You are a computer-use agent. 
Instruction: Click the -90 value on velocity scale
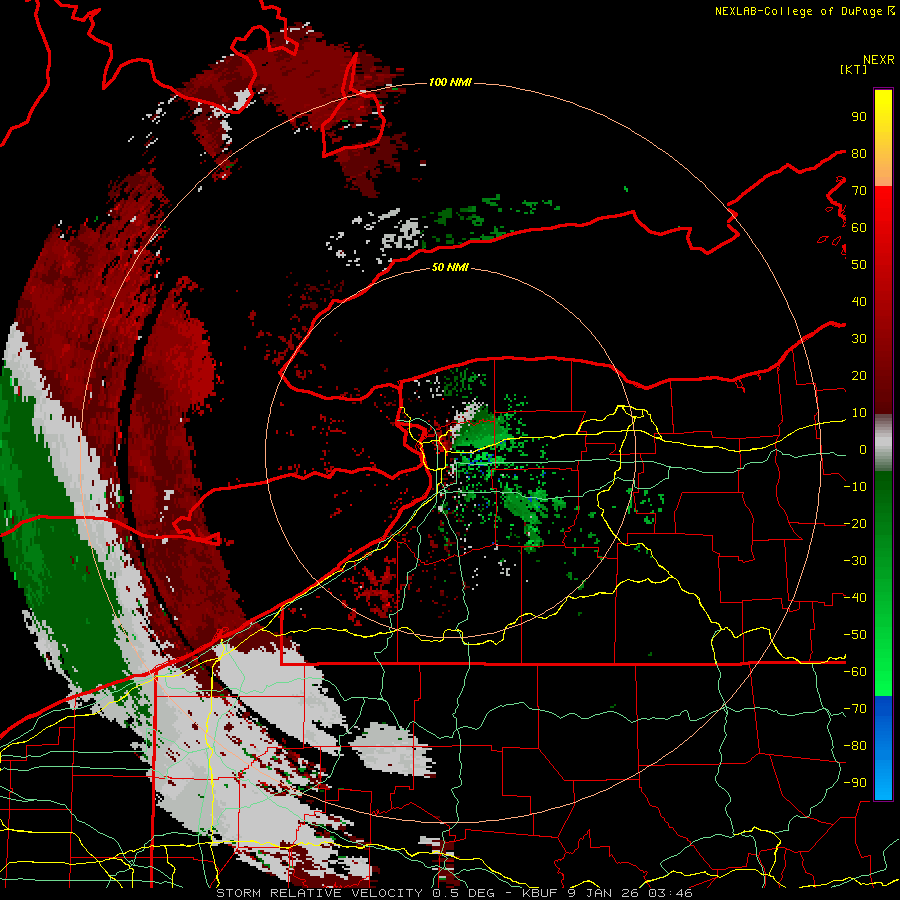855,783
